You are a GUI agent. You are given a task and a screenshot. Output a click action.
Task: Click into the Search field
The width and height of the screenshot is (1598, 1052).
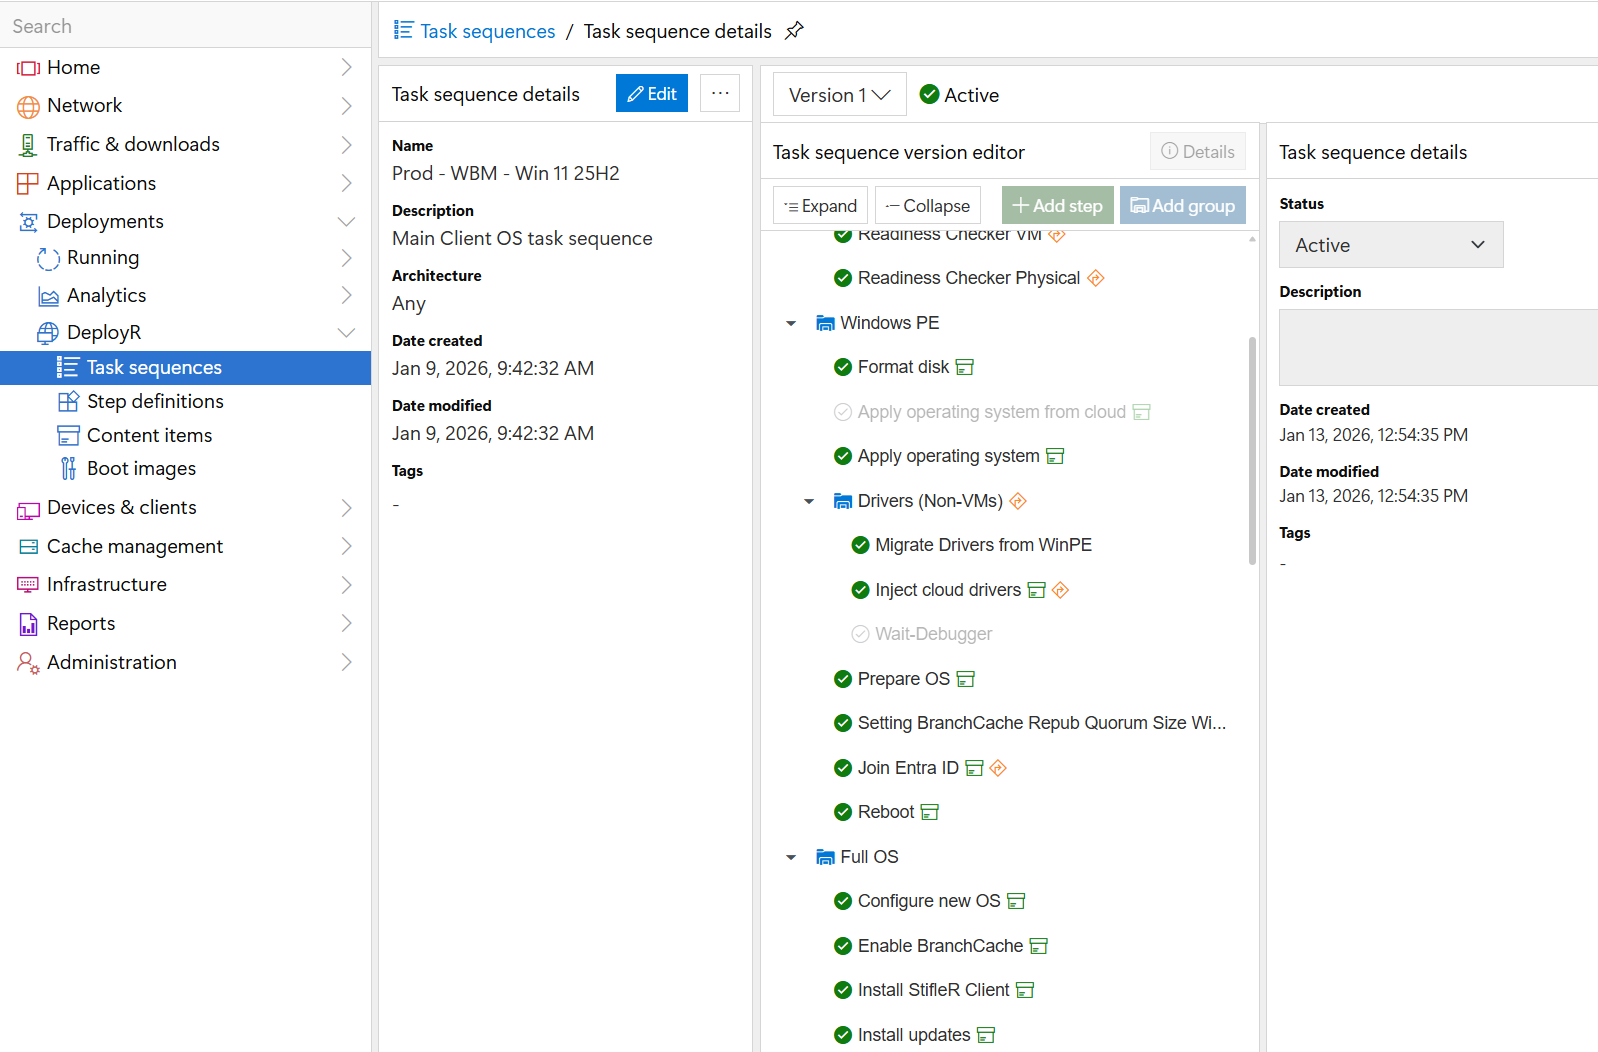coord(185,26)
